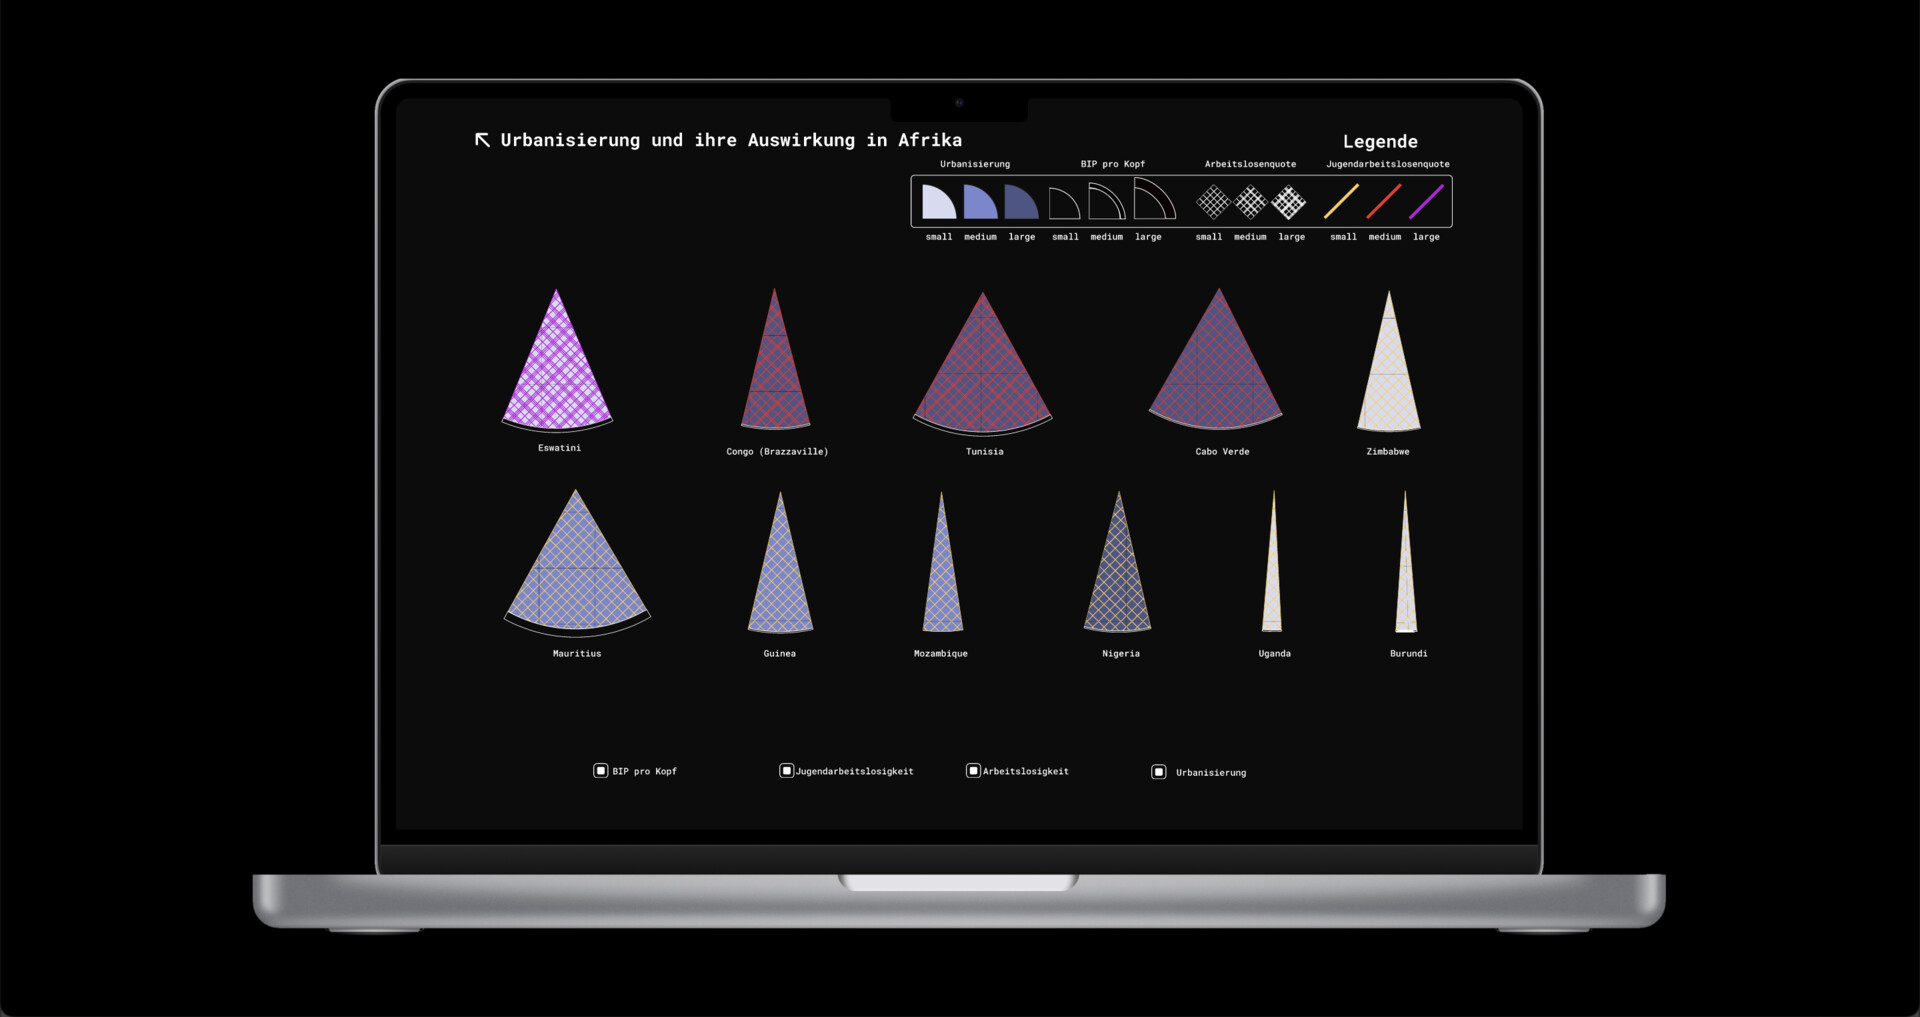Click the purple large Jugendarbeitslosenquote line
1920x1017 pixels.
click(x=1426, y=201)
